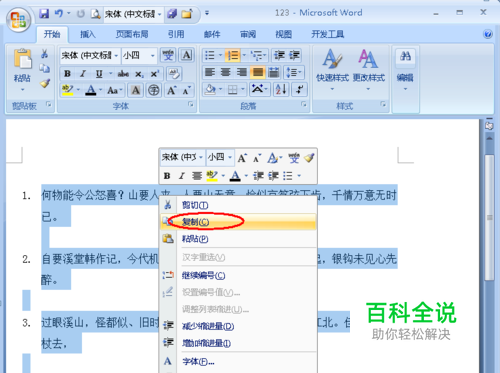This screenshot has height=373, width=500.
Task: Select Format Painter brush in ribbon clipboard group
Action: (x=45, y=83)
